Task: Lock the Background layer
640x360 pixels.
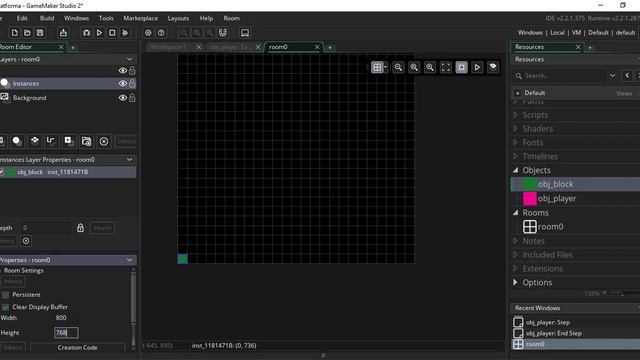Action: 132,98
